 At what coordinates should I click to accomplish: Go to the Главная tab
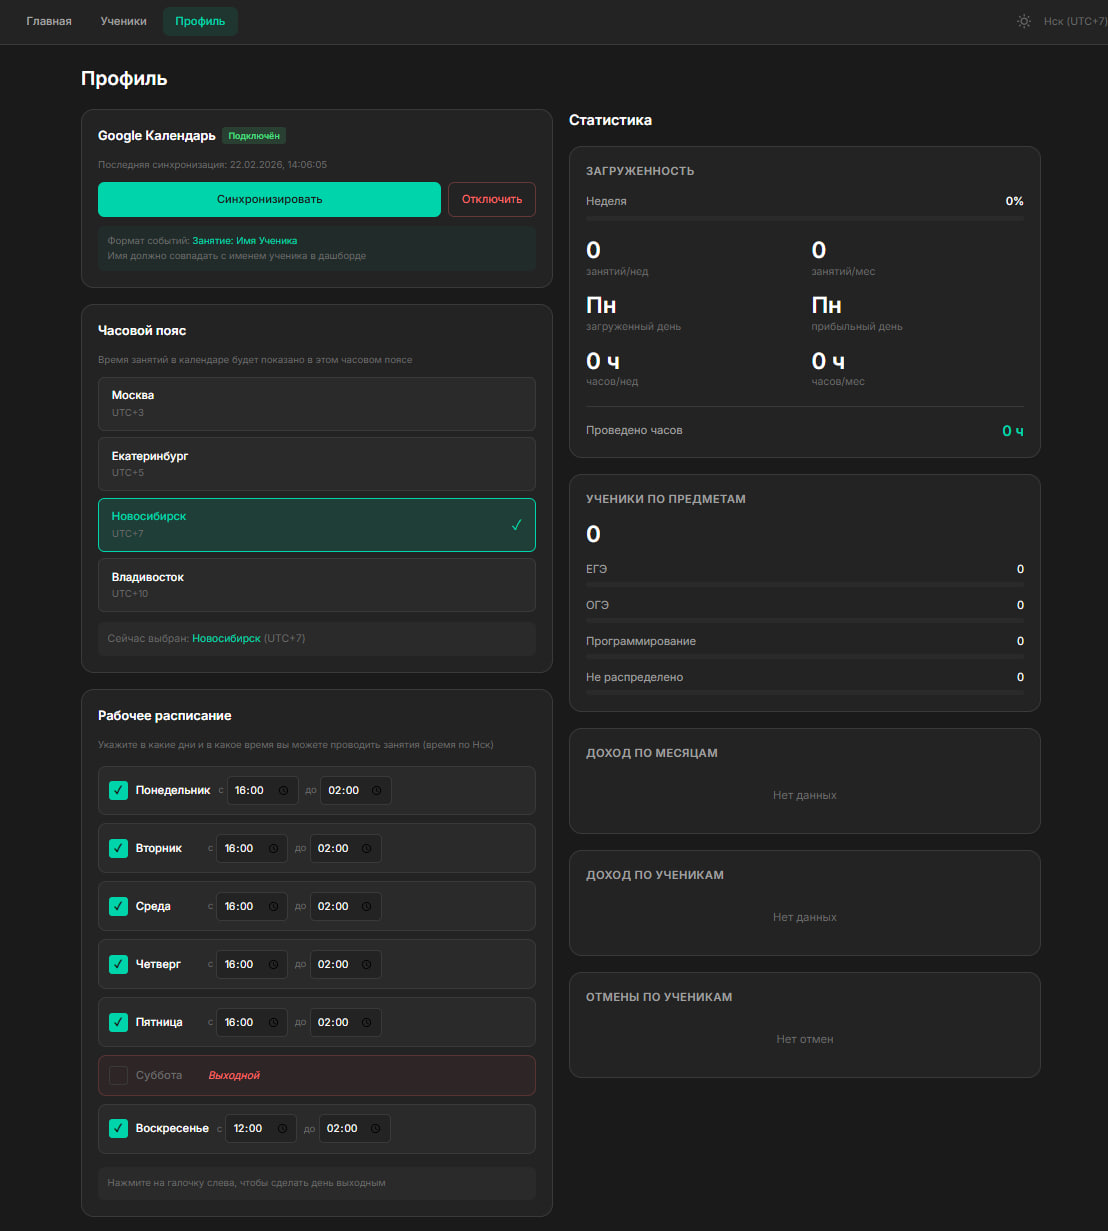[x=49, y=21]
